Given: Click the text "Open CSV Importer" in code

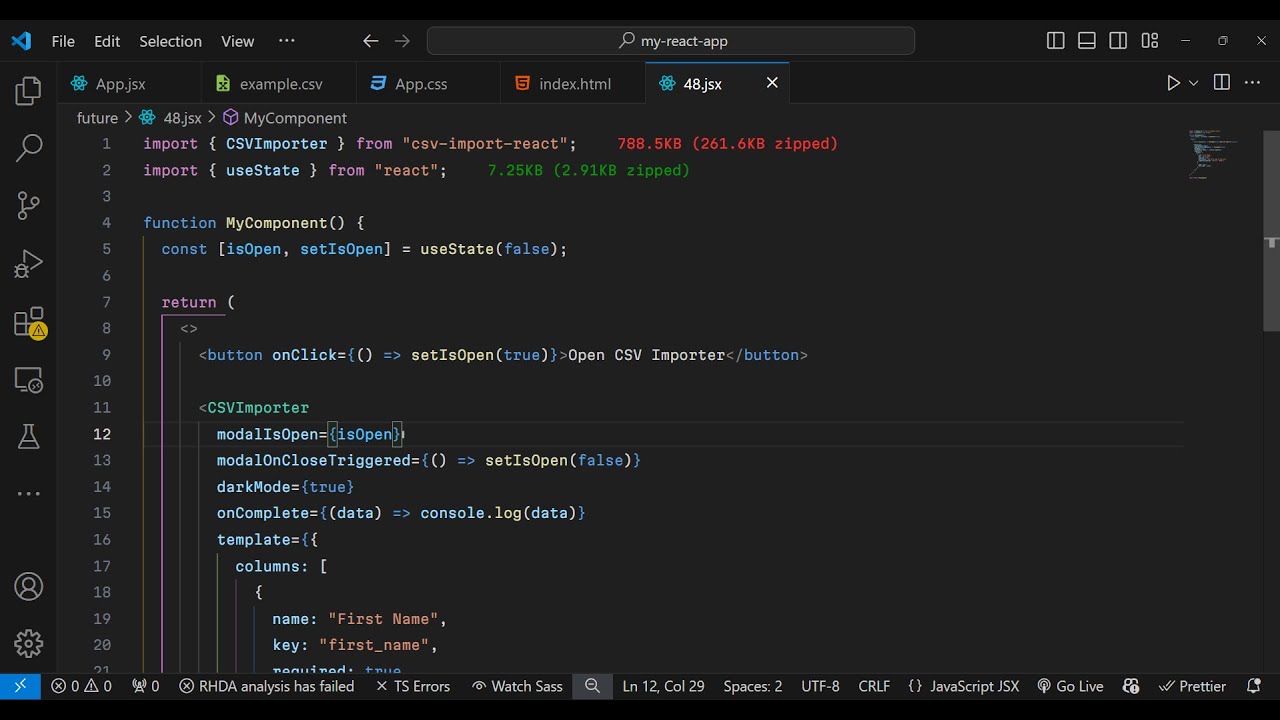Looking at the screenshot, I should [646, 355].
